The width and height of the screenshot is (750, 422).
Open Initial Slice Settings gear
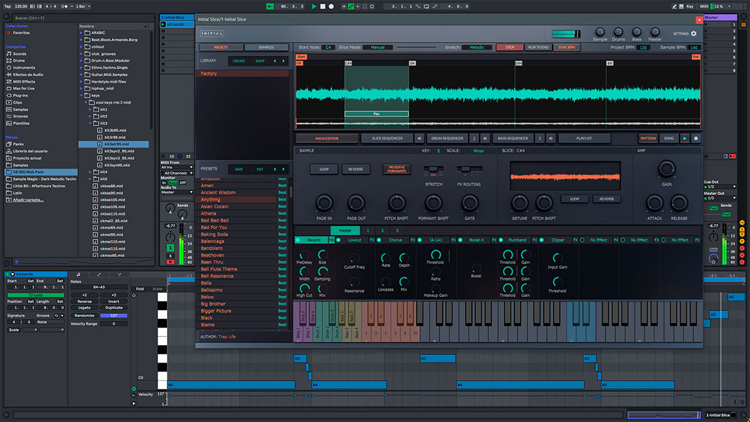click(x=694, y=34)
